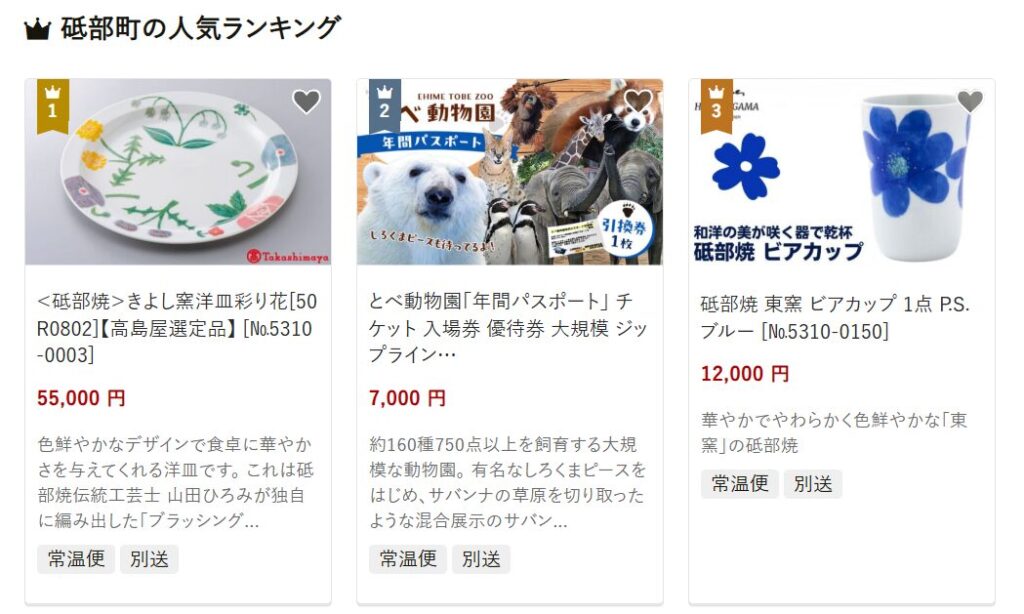Favorite the きよし窯洋皿 plate with heart icon
Screen dimensions: 1024x614
tap(306, 101)
